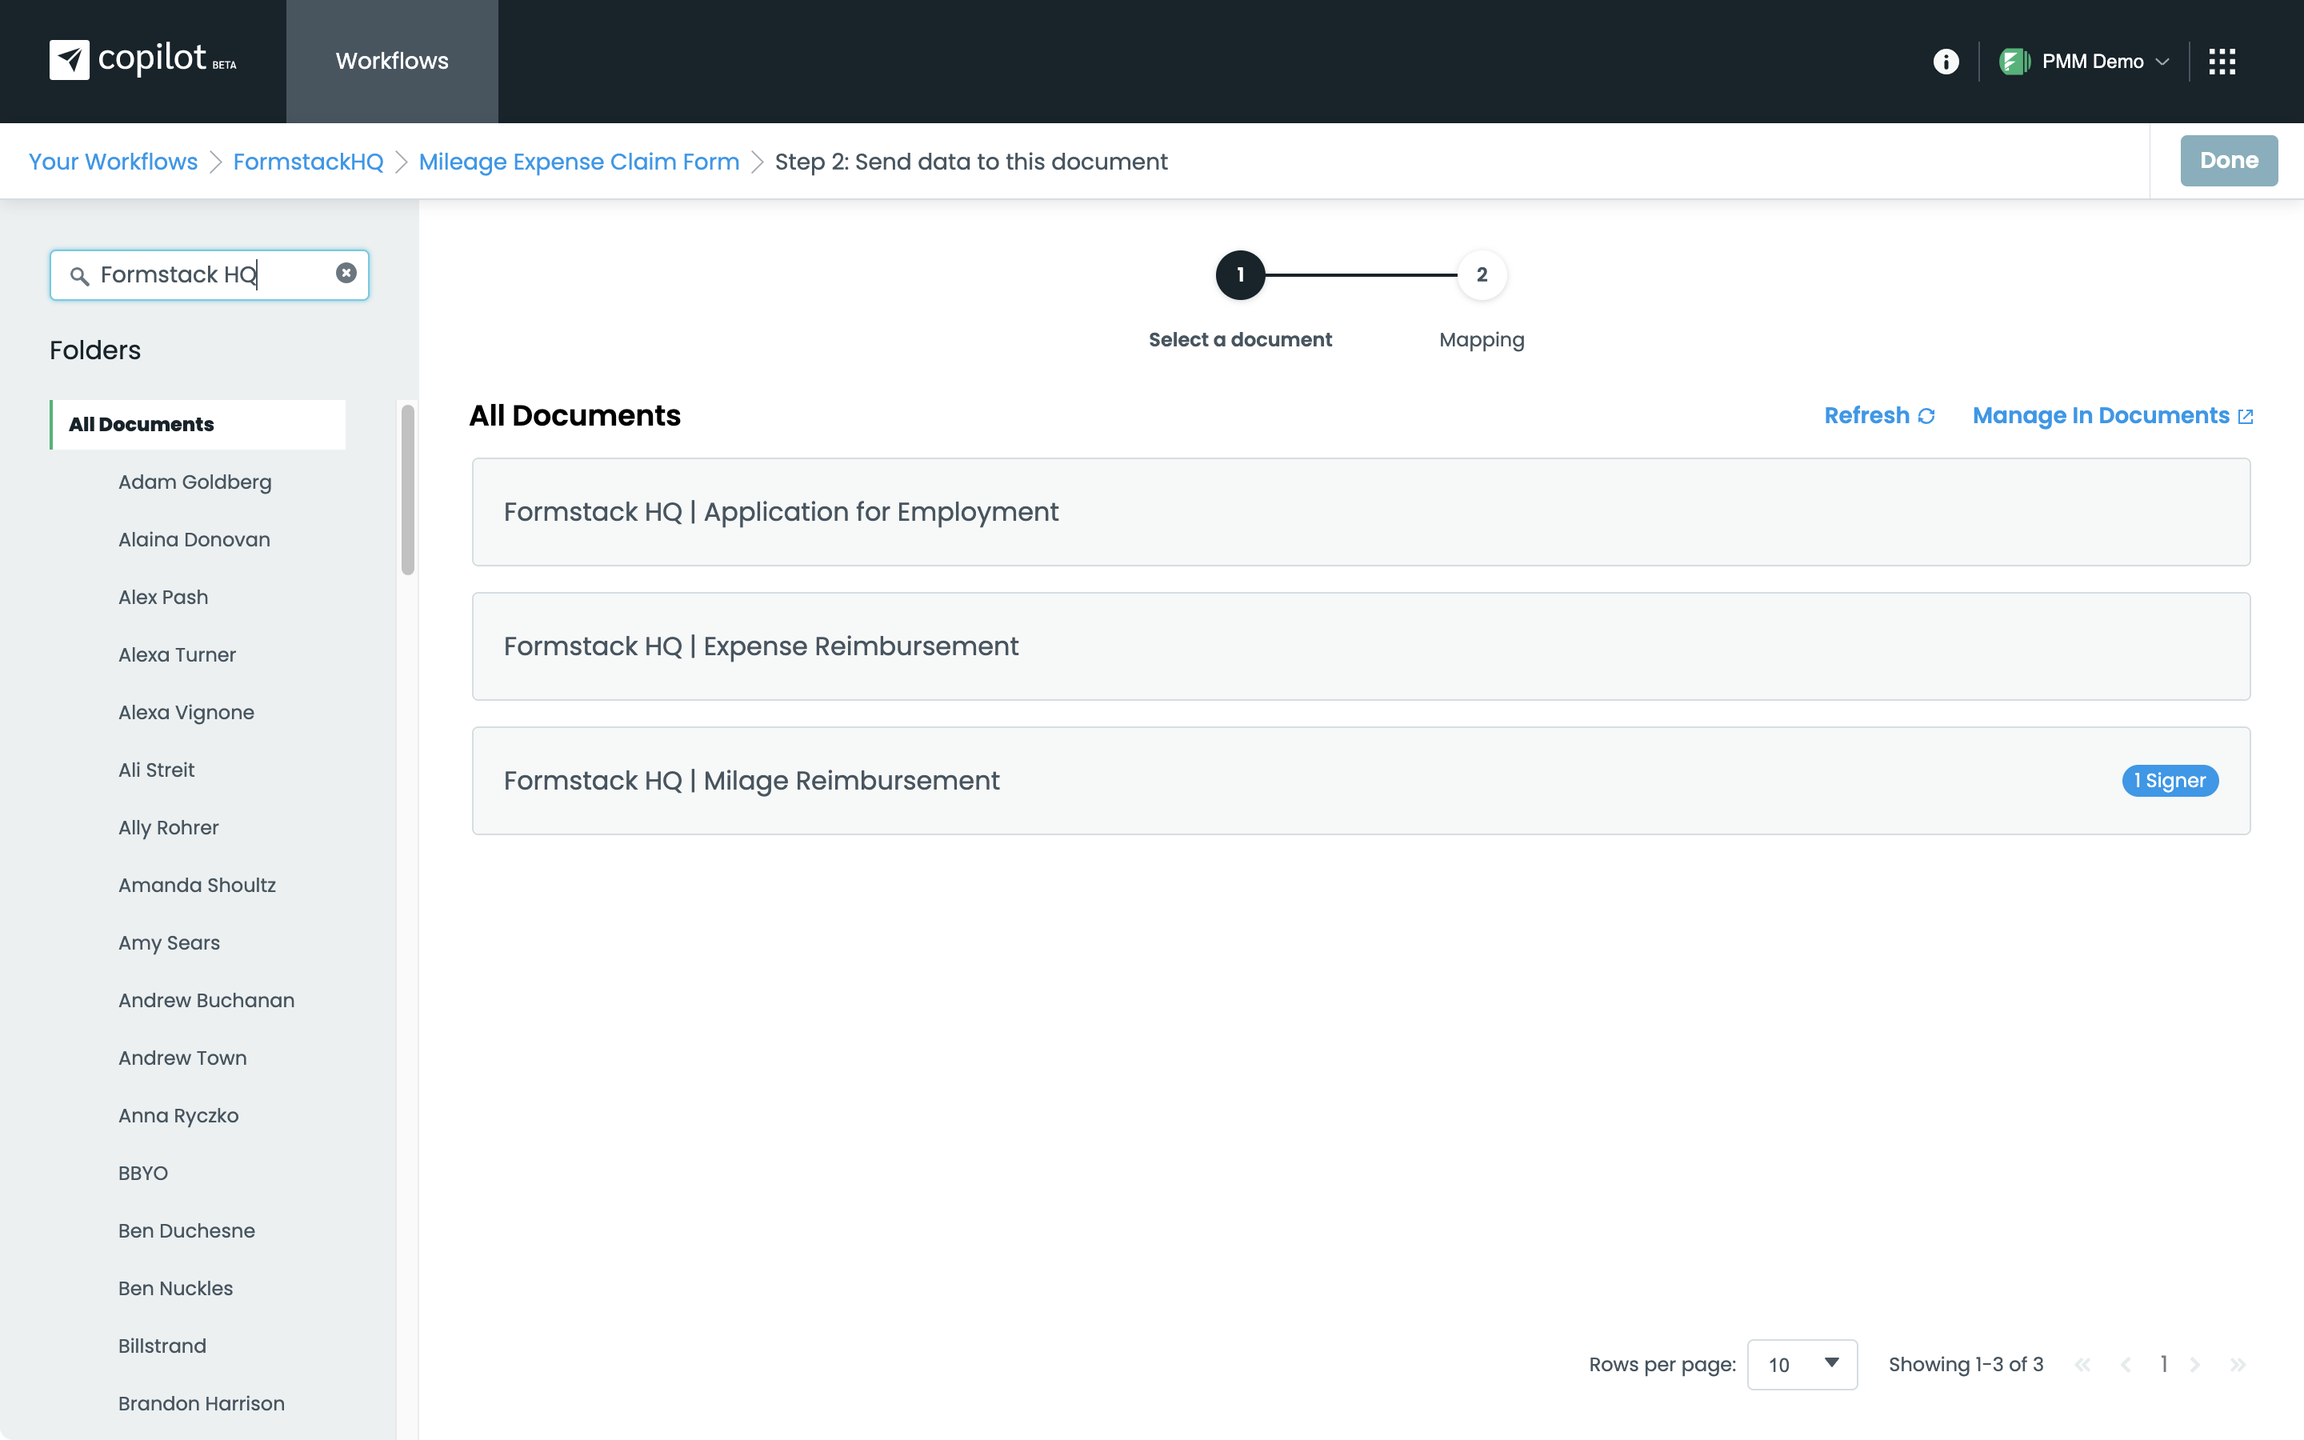
Task: Open Rows per page dropdown
Action: pyautogui.click(x=1801, y=1364)
